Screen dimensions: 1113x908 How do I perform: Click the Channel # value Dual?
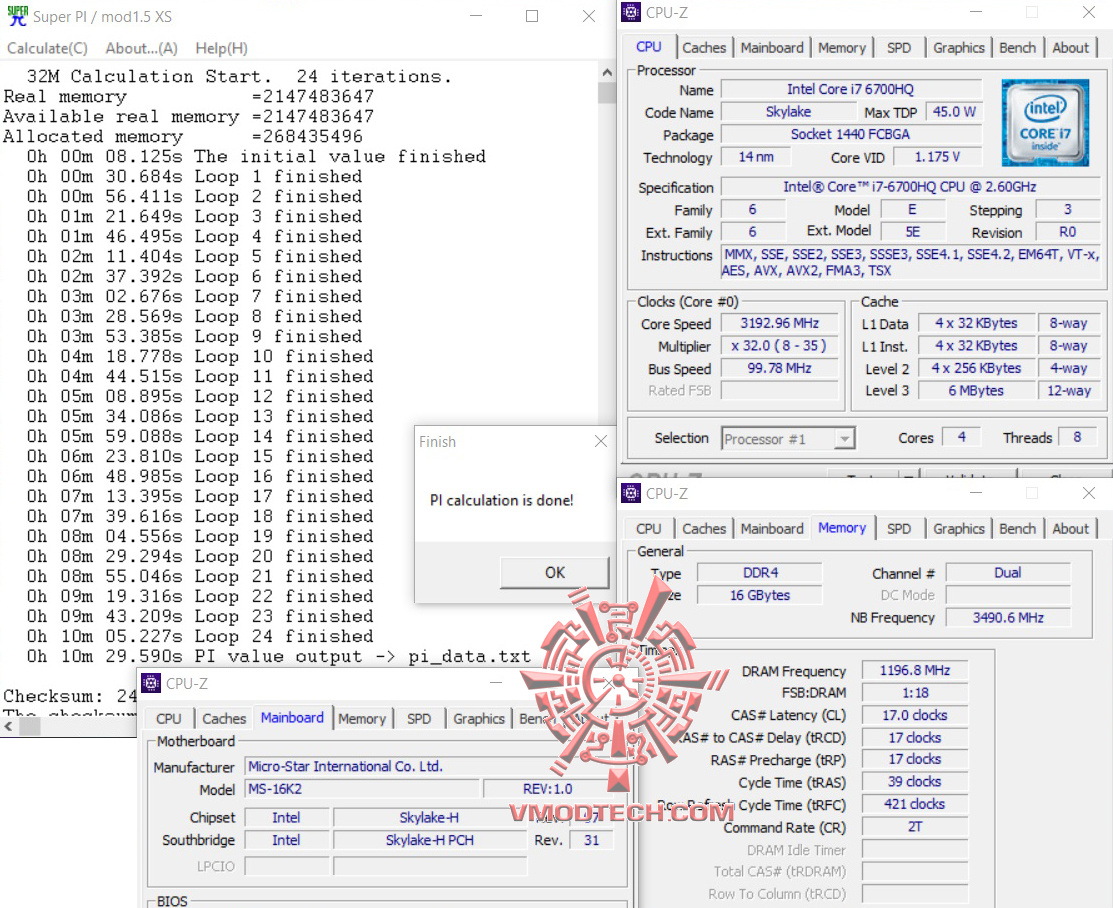pyautogui.click(x=1008, y=573)
